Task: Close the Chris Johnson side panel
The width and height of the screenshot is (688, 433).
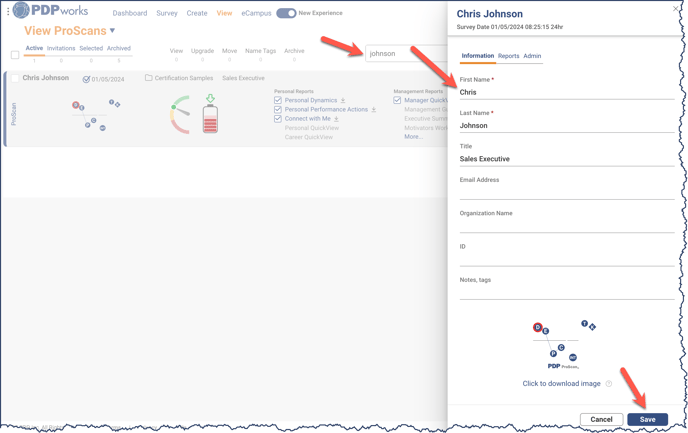Action: click(x=676, y=9)
